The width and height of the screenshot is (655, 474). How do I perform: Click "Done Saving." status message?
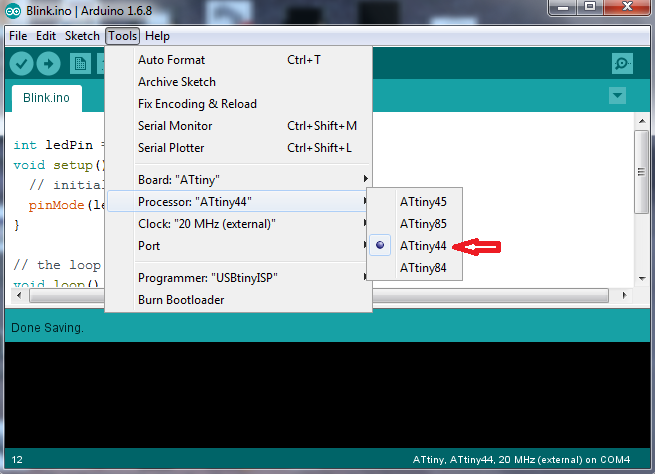click(47, 328)
